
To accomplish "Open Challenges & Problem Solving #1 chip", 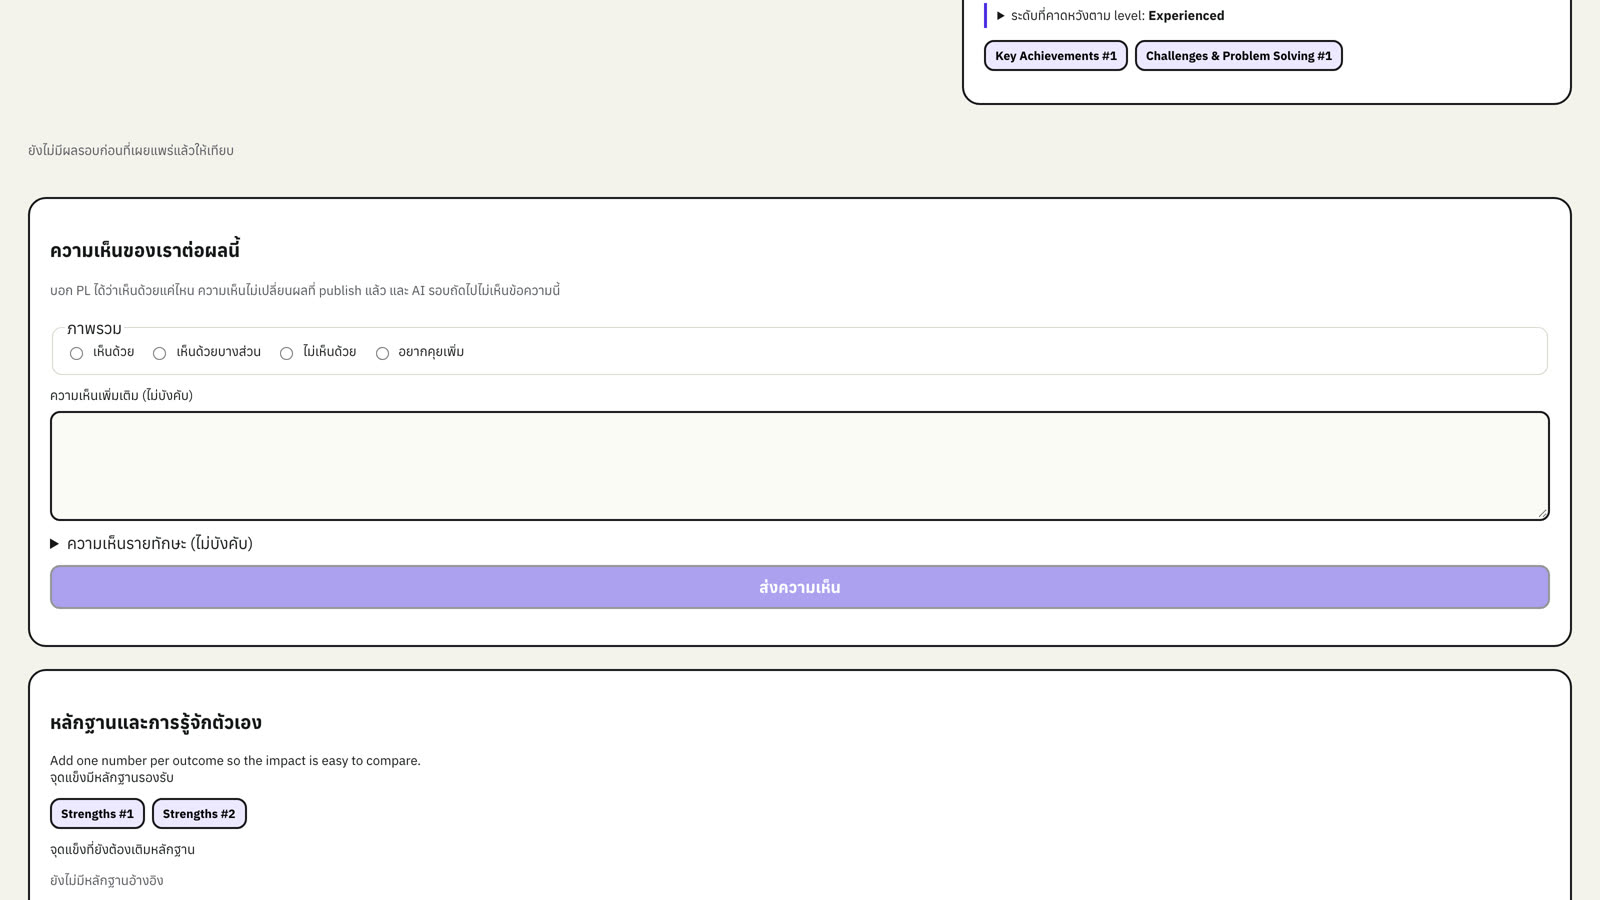I will click(x=1239, y=56).
